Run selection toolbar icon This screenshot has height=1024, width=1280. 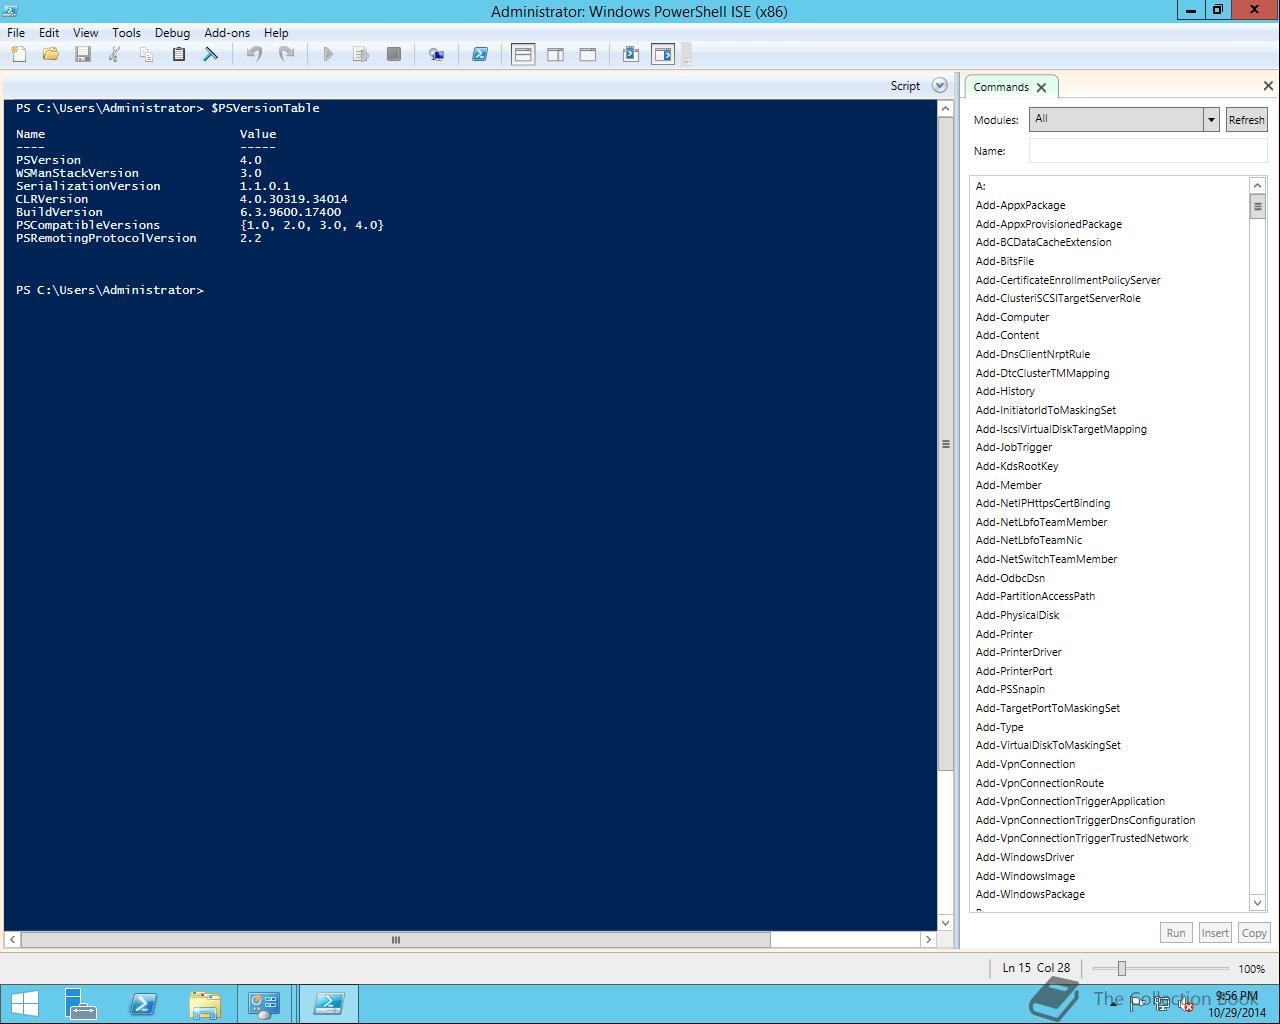point(361,55)
